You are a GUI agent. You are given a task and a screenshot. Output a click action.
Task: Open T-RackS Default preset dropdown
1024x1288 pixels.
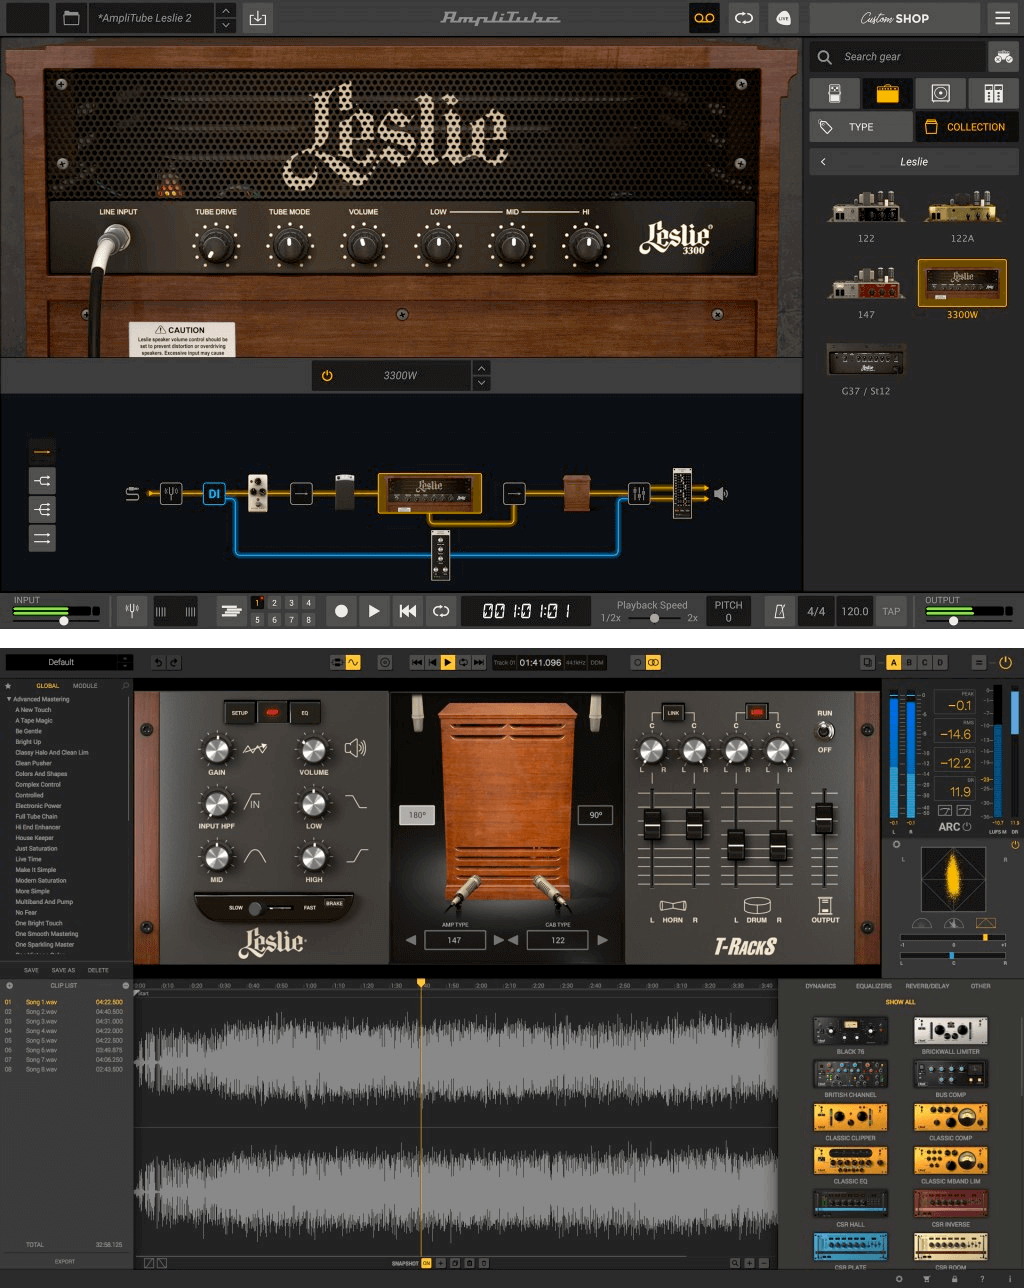tap(69, 662)
